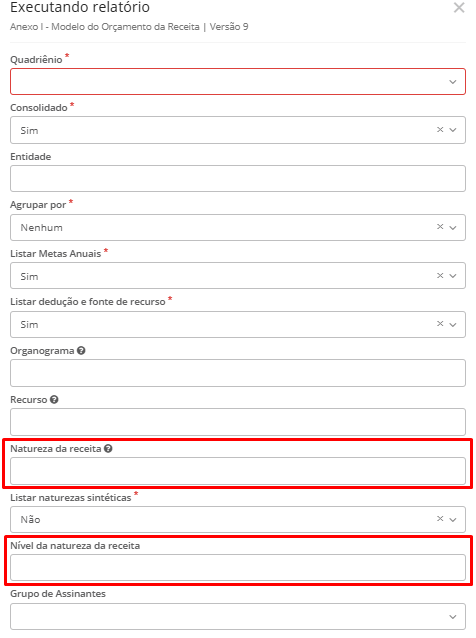Clear the Listar naturezas sintéticas value
This screenshot has height=638, width=476.
[x=440, y=518]
